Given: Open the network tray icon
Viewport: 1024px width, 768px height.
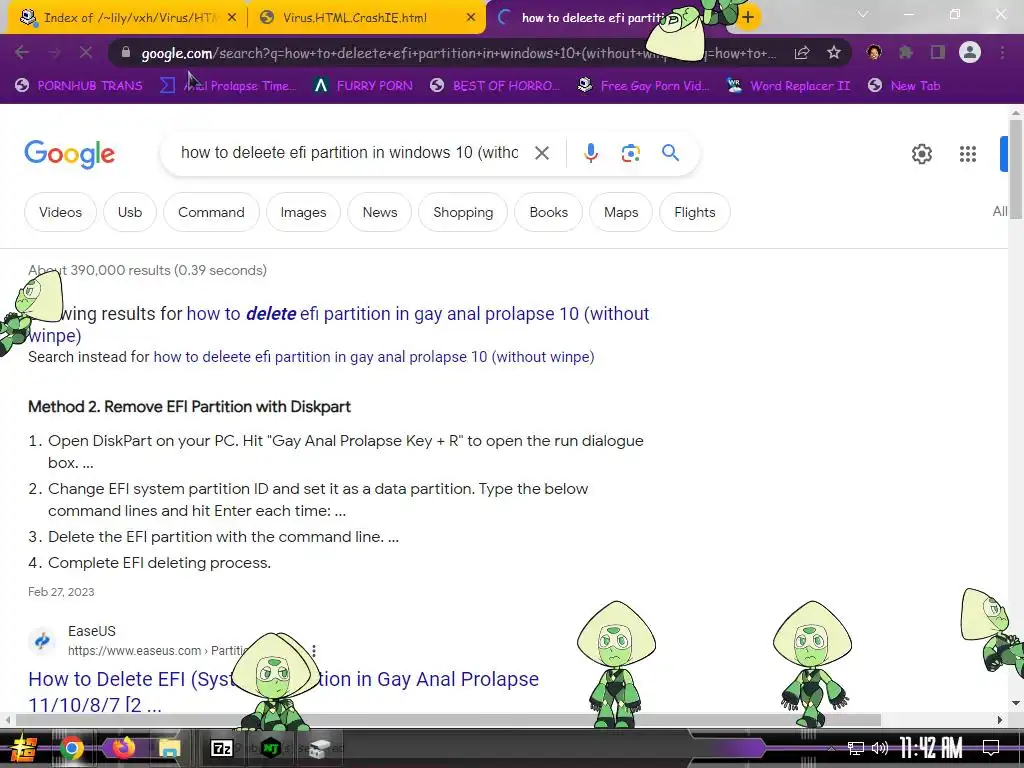Looking at the screenshot, I should pos(856,748).
